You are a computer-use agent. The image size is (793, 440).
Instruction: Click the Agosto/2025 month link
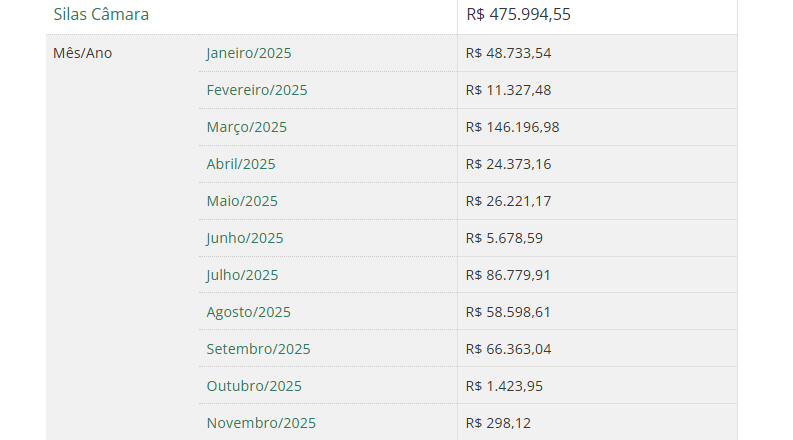click(249, 312)
